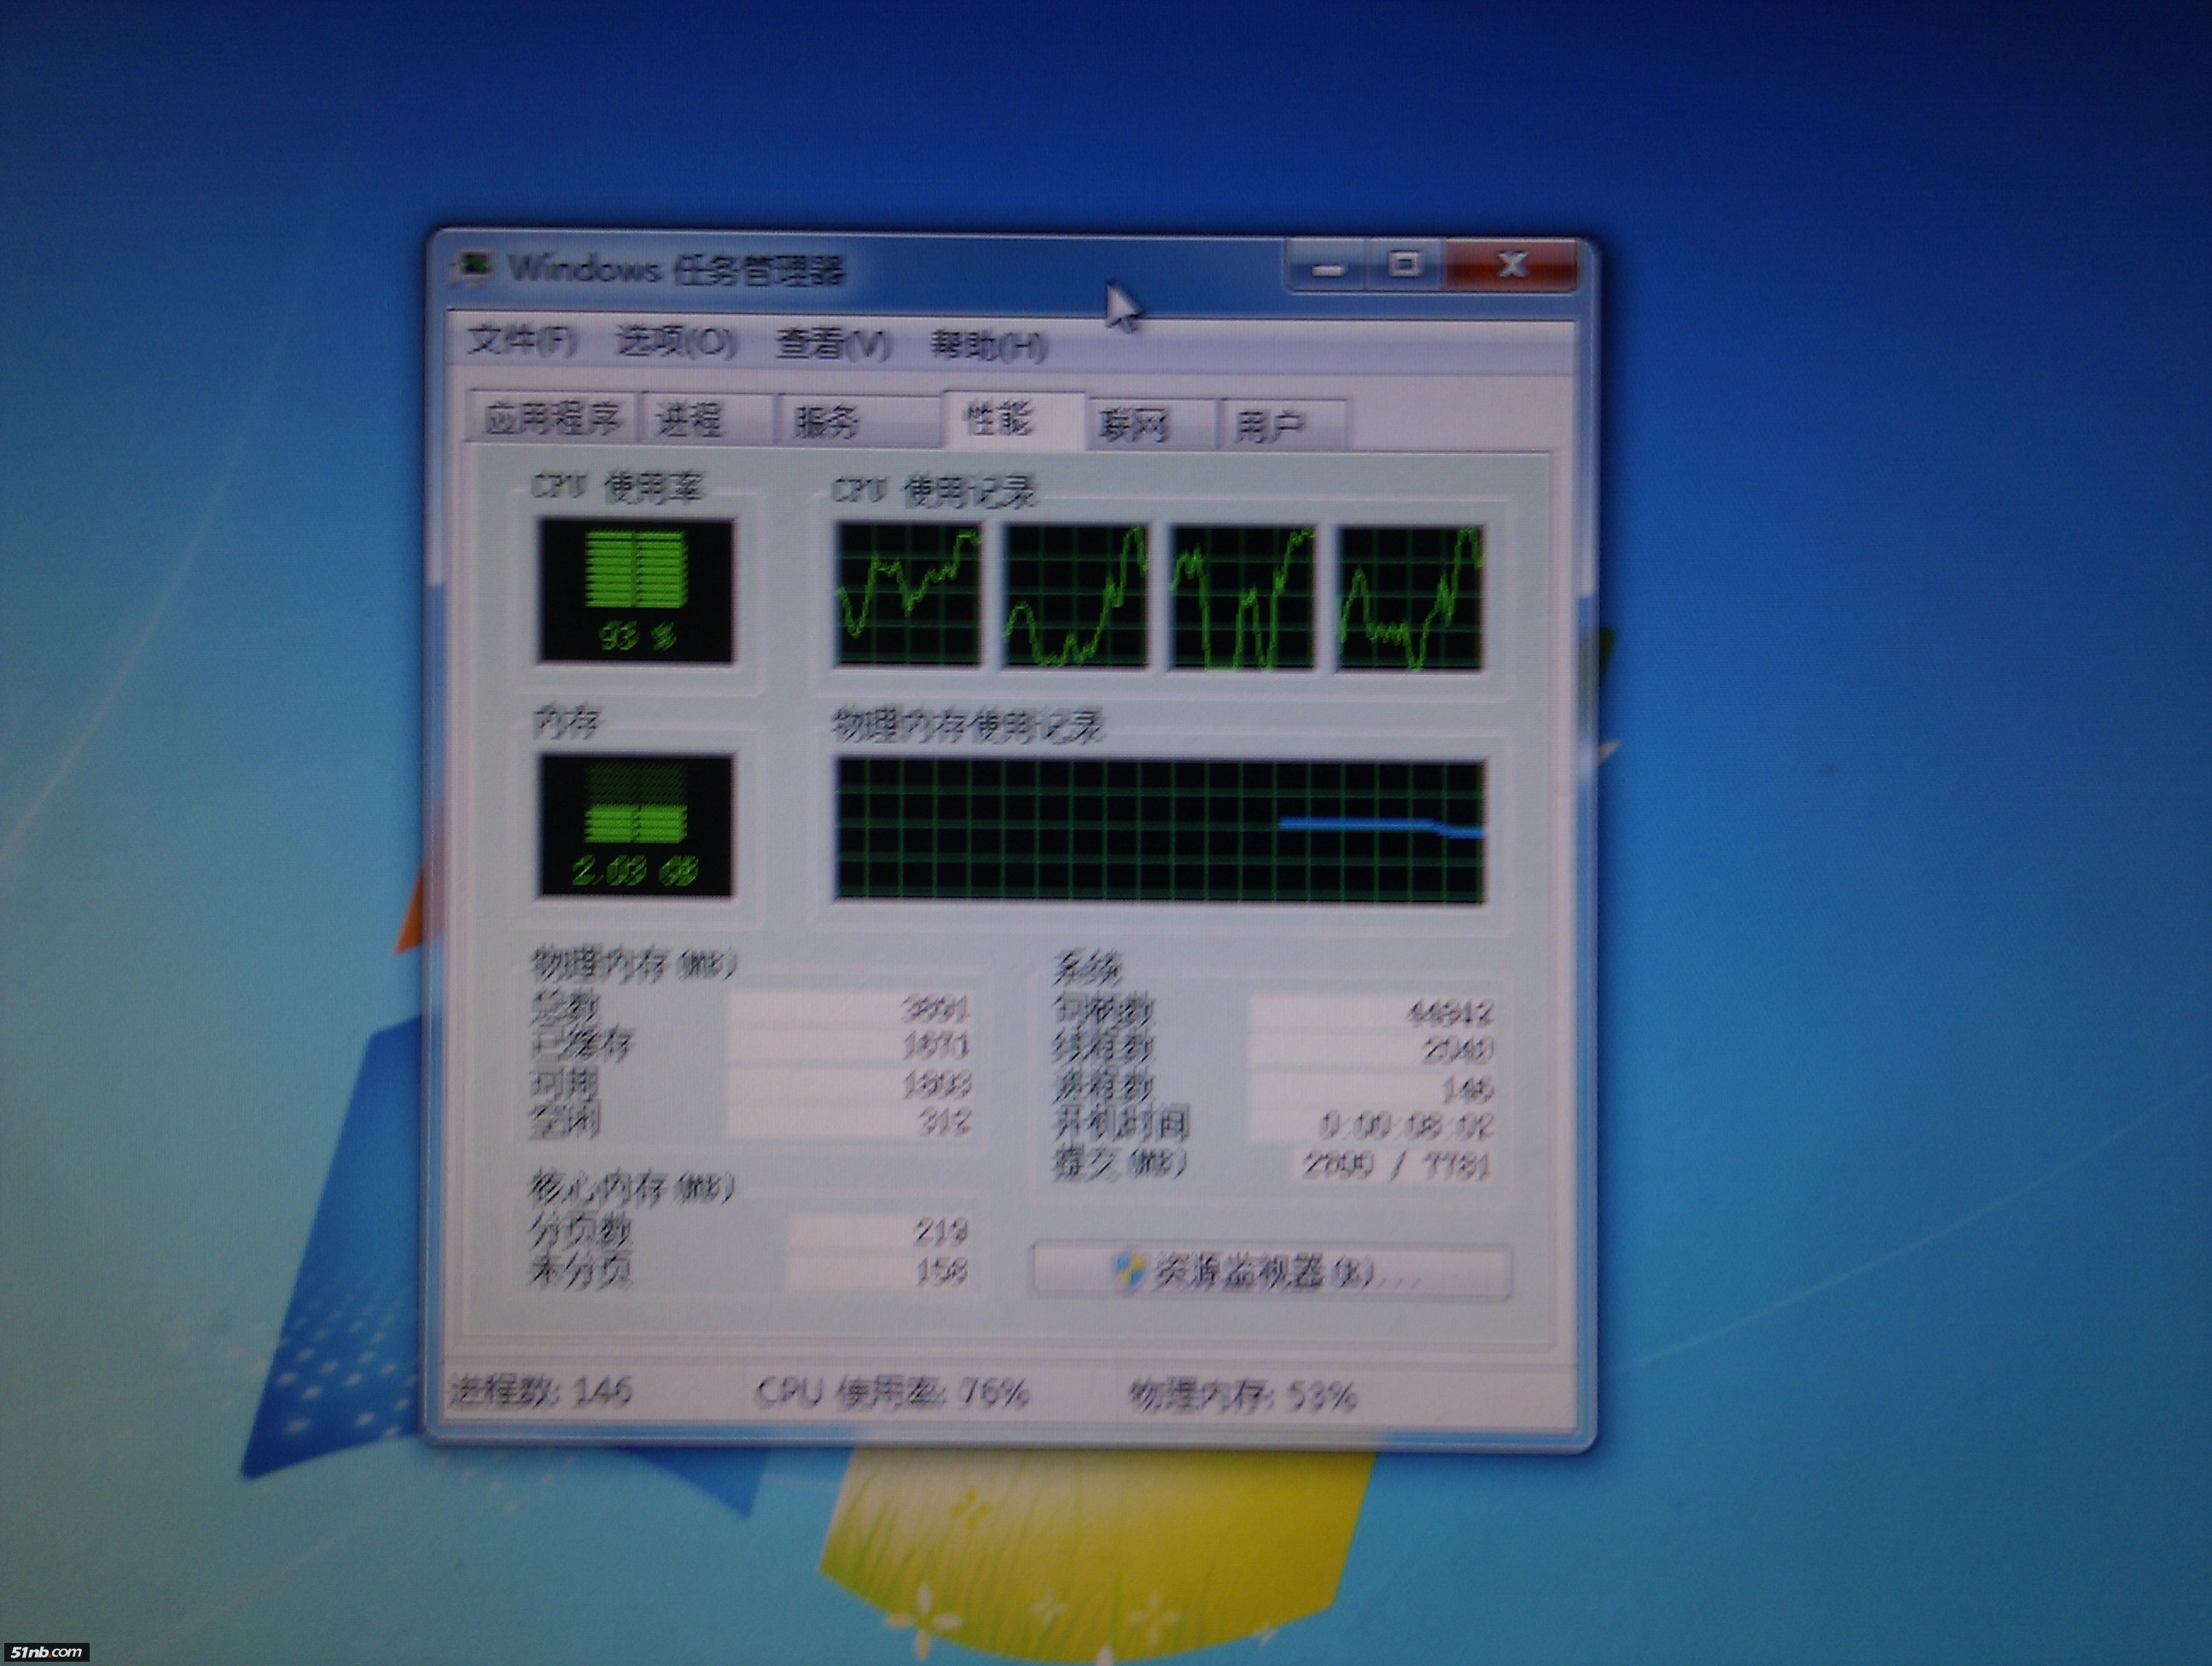Click the third CPU history graph
2212x1666 pixels.
pos(1243,597)
